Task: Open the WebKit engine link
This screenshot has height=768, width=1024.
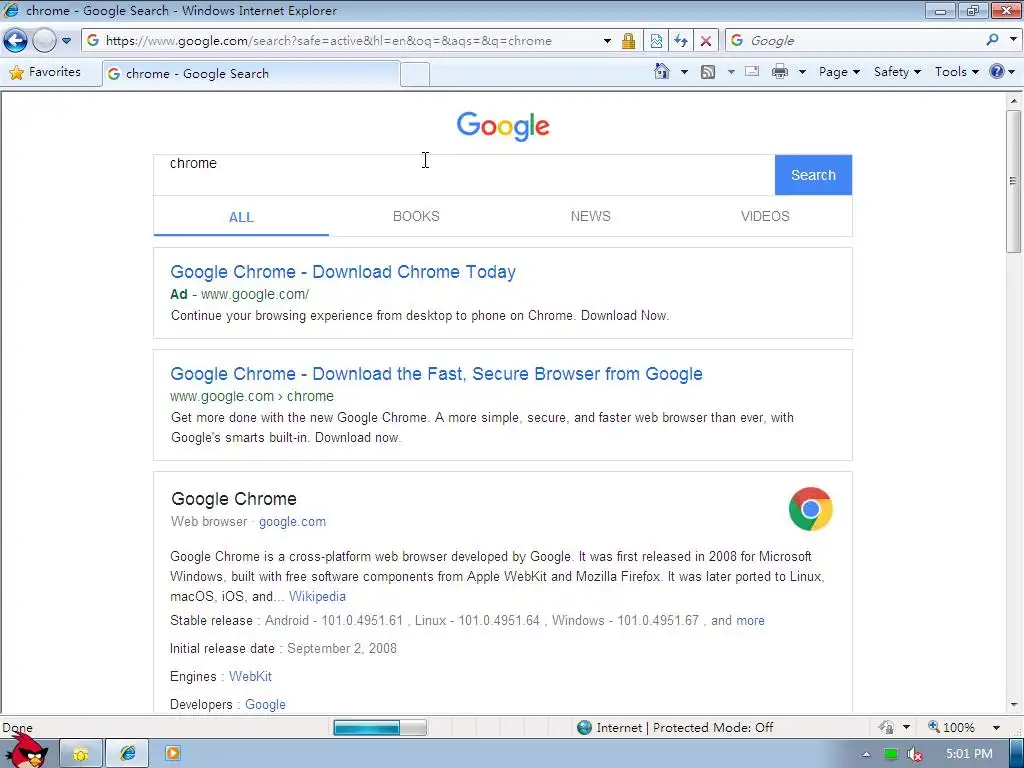Action: 250,677
